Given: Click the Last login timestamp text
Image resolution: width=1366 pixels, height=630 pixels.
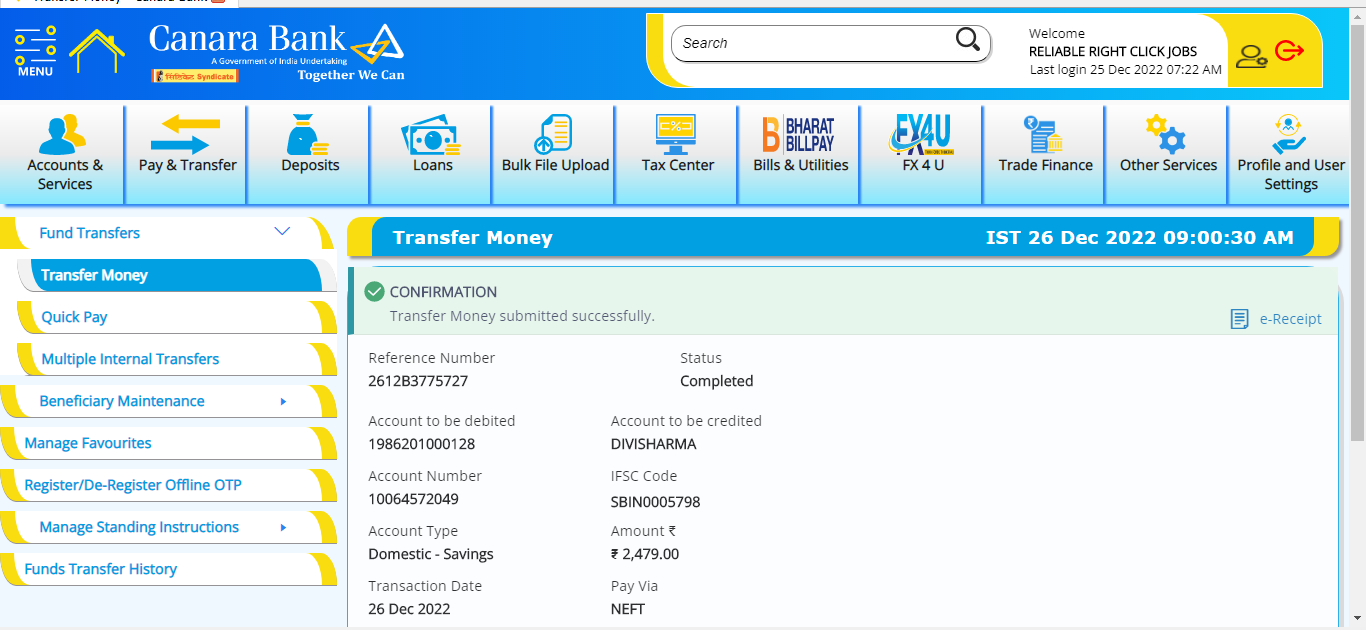Looking at the screenshot, I should pyautogui.click(x=1126, y=70).
